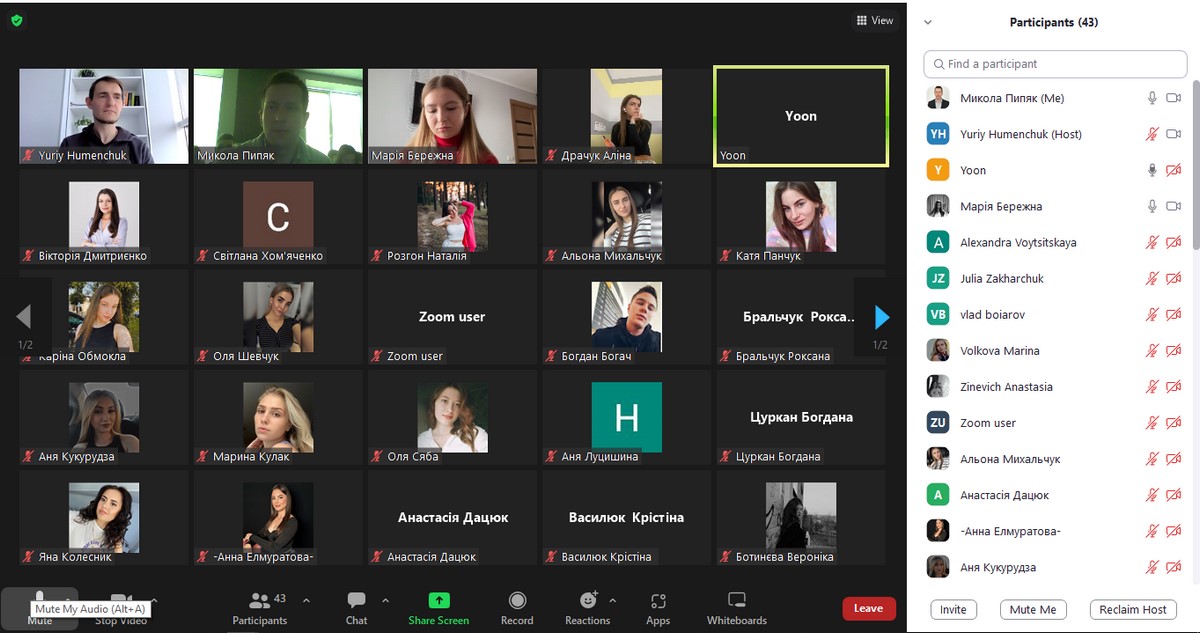Open the Reactions menu
Viewport: 1200px width, 633px height.
[588, 607]
